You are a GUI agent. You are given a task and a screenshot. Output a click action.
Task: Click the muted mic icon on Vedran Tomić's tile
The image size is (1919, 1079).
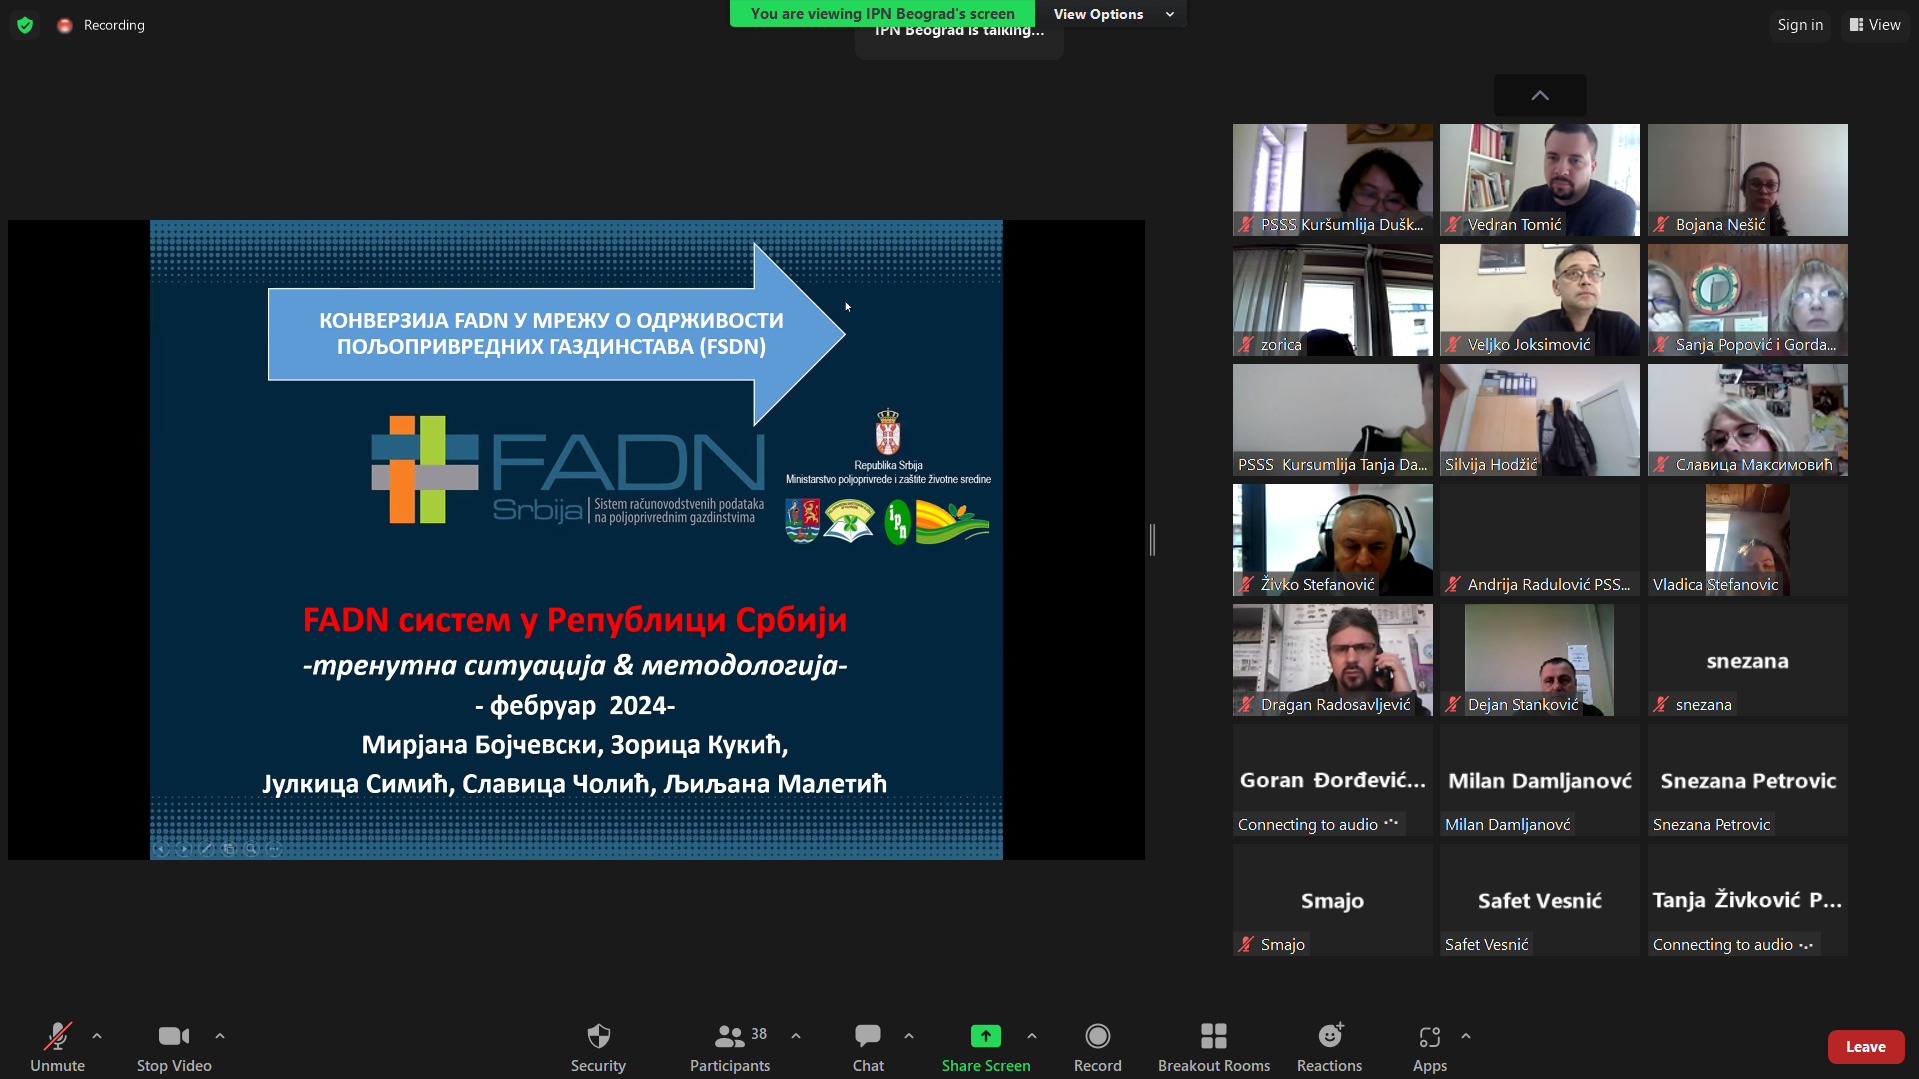click(x=1453, y=225)
